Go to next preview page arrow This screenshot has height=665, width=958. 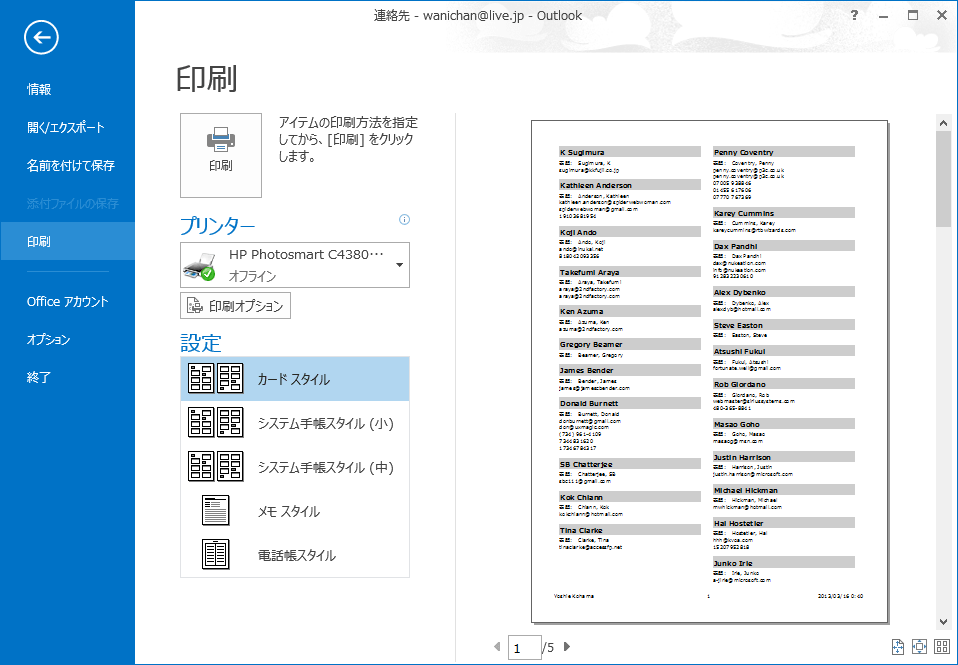[x=567, y=646]
